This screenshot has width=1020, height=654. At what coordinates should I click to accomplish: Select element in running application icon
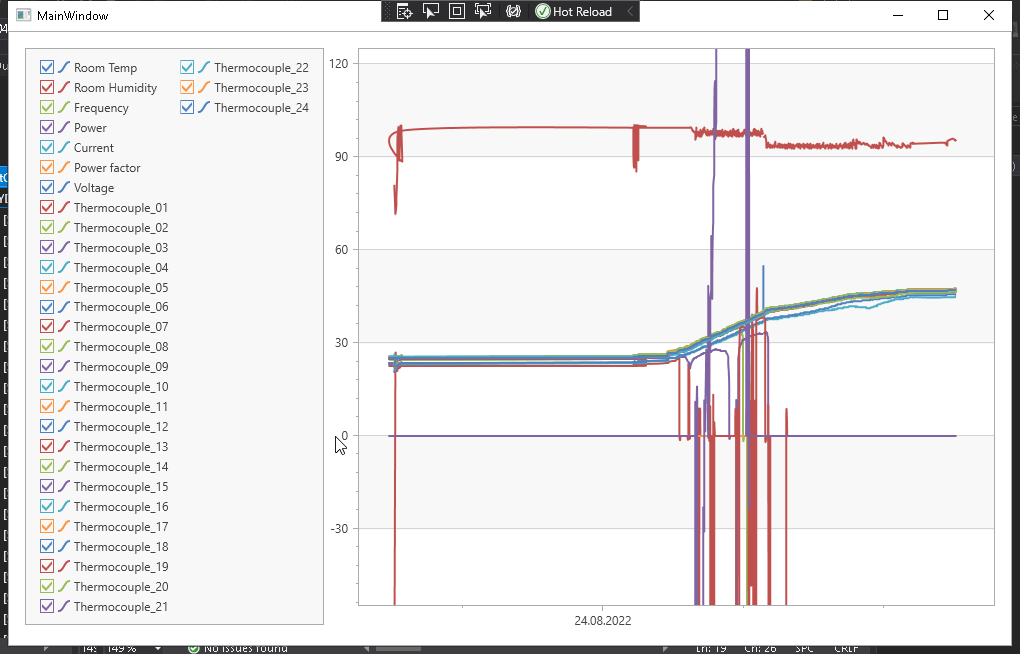point(483,11)
